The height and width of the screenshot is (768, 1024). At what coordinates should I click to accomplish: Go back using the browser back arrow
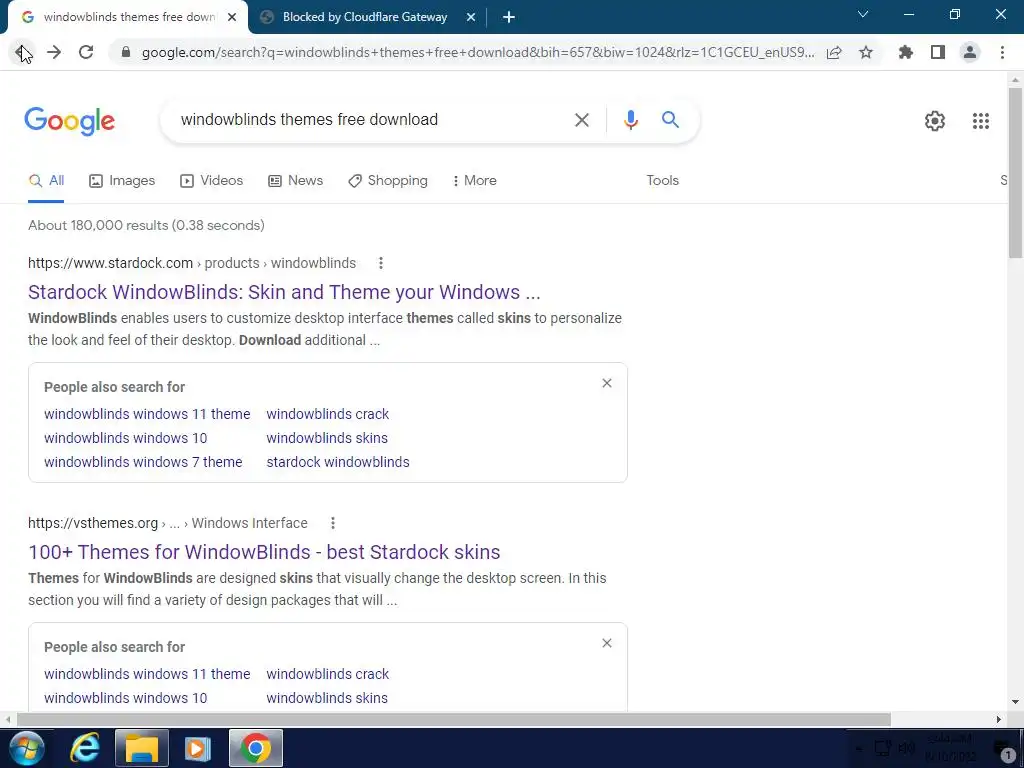click(x=22, y=52)
